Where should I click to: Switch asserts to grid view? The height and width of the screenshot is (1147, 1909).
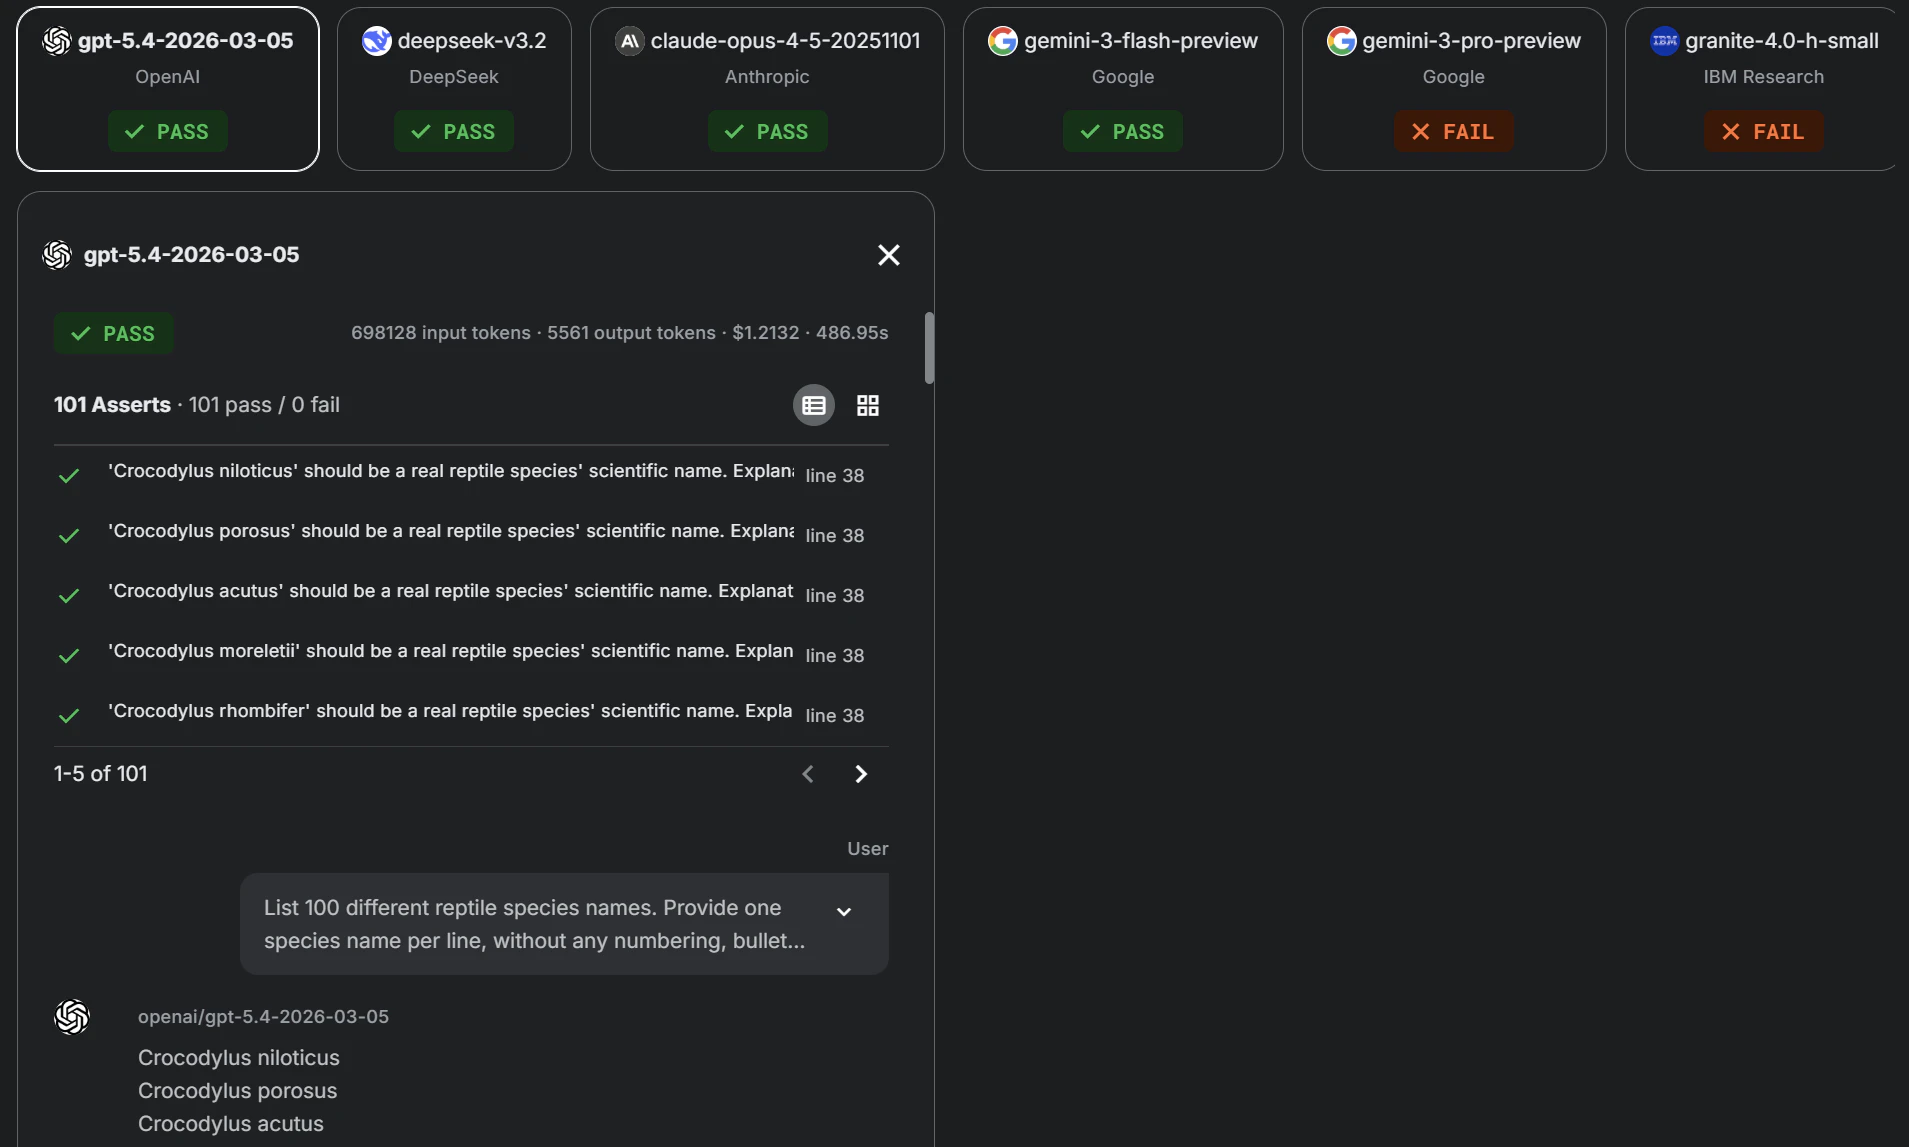868,405
